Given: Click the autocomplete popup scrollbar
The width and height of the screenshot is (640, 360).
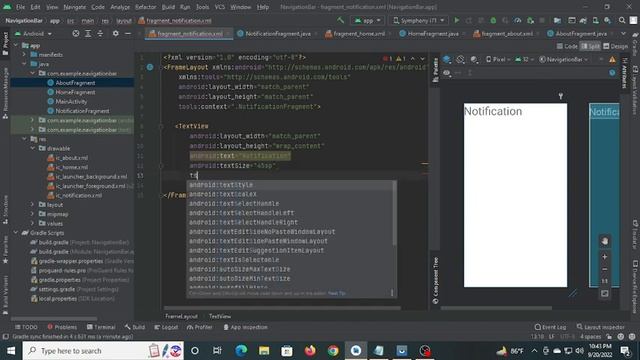Looking at the screenshot, I should tap(394, 213).
